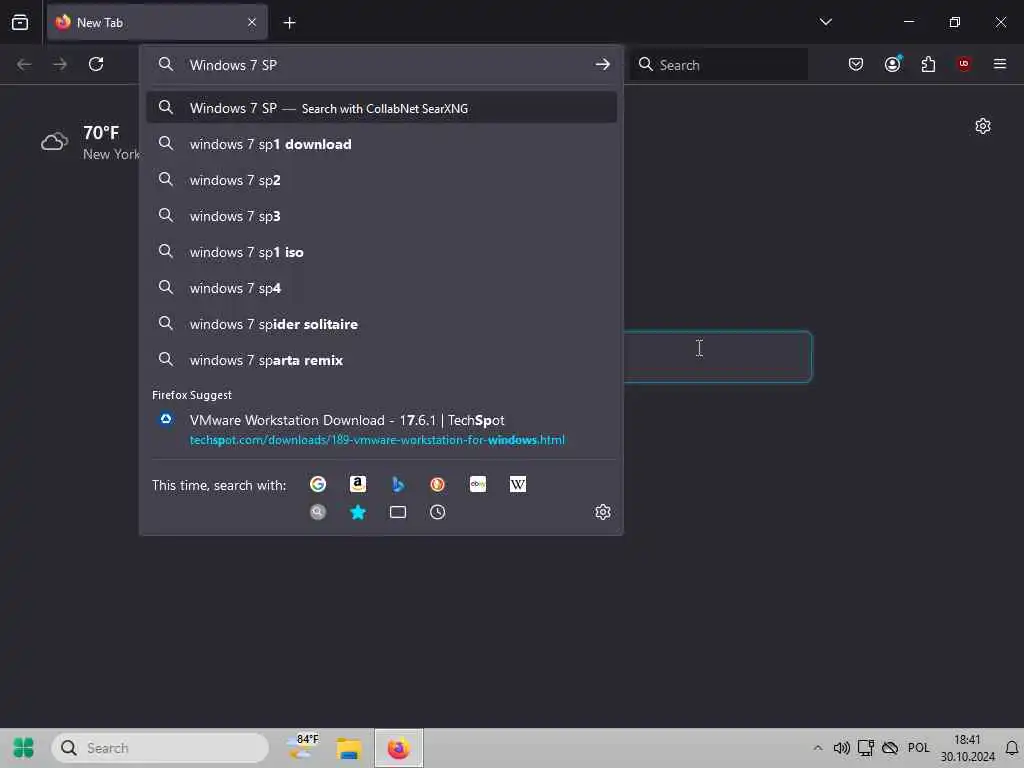Click the go arrow in the address bar
This screenshot has height=768, width=1024.
click(x=602, y=64)
